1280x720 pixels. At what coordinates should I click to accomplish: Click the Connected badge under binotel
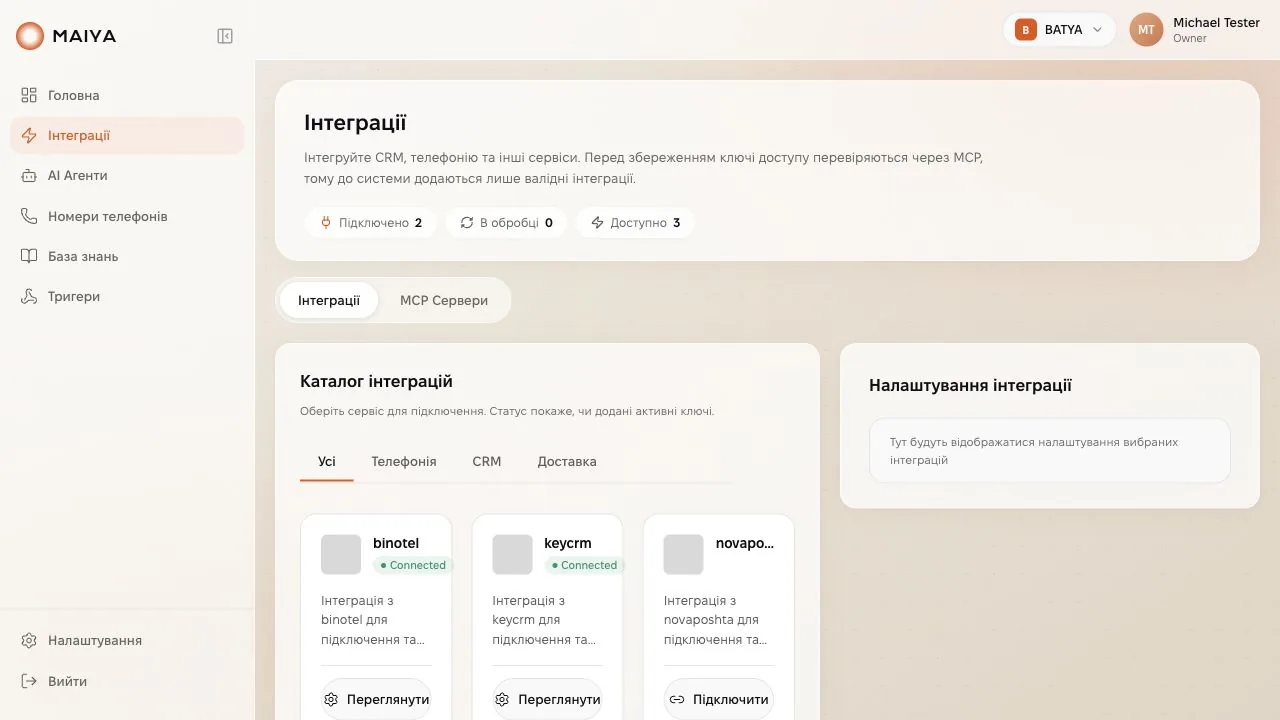[x=413, y=565]
